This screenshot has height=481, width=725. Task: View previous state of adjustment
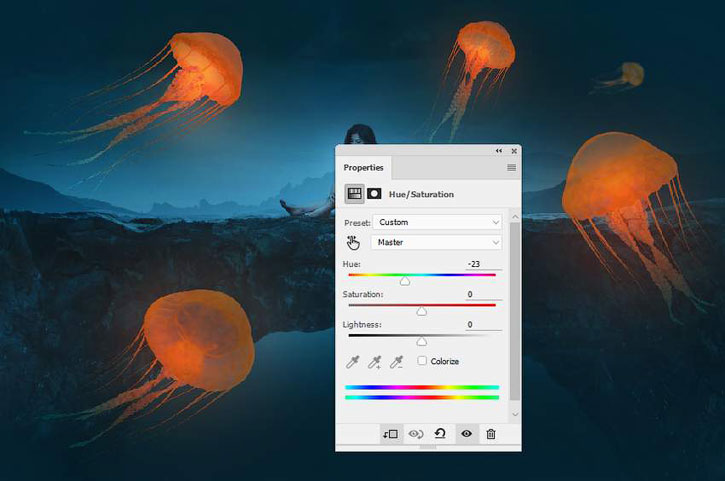click(416, 434)
